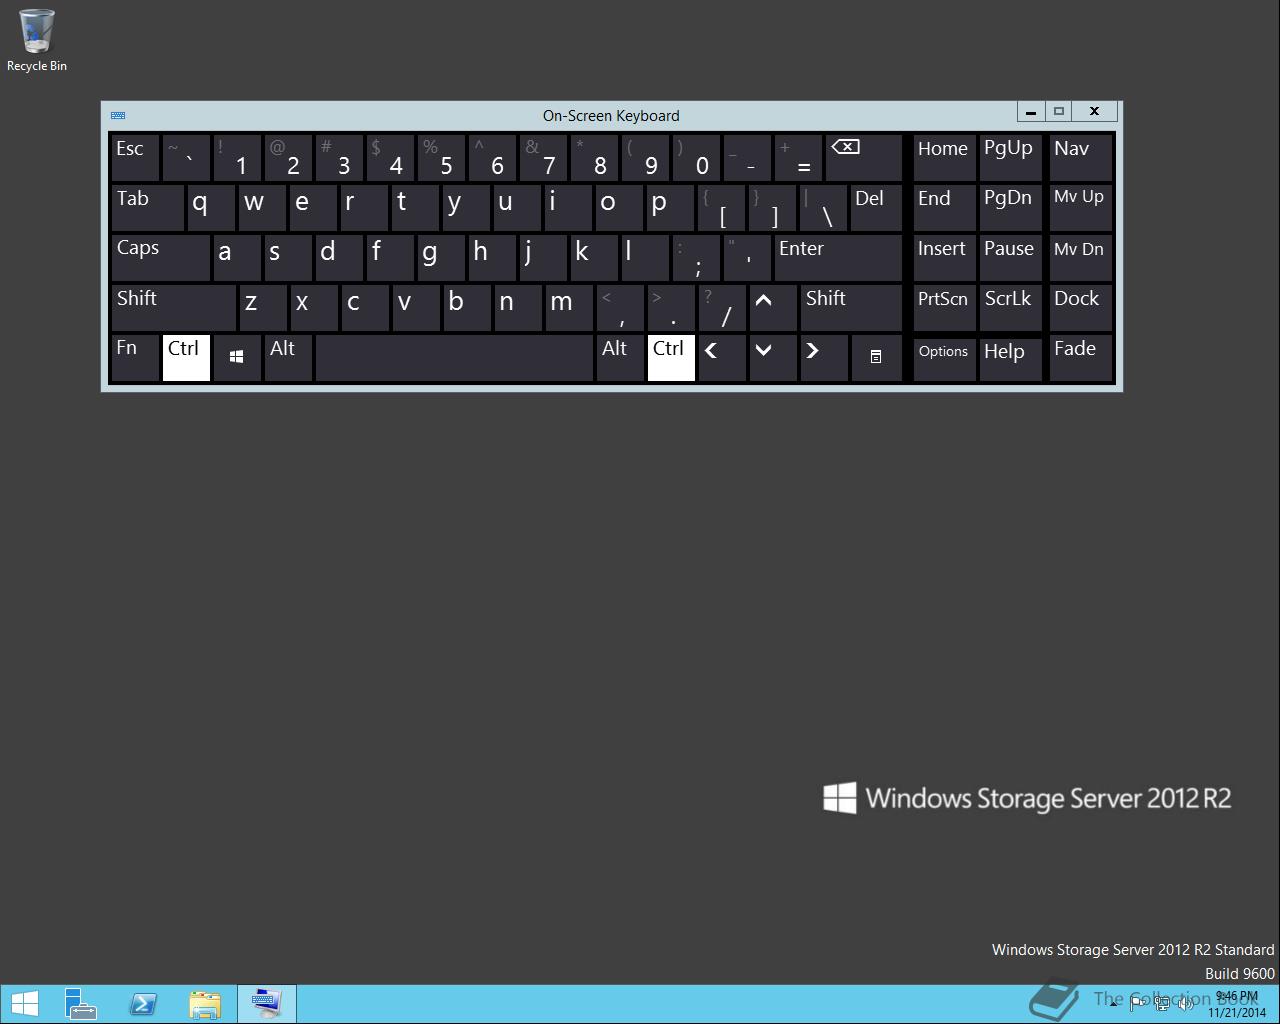This screenshot has width=1280, height=1024.
Task: Maximize the On-Screen Keyboard window
Action: pyautogui.click(x=1058, y=111)
